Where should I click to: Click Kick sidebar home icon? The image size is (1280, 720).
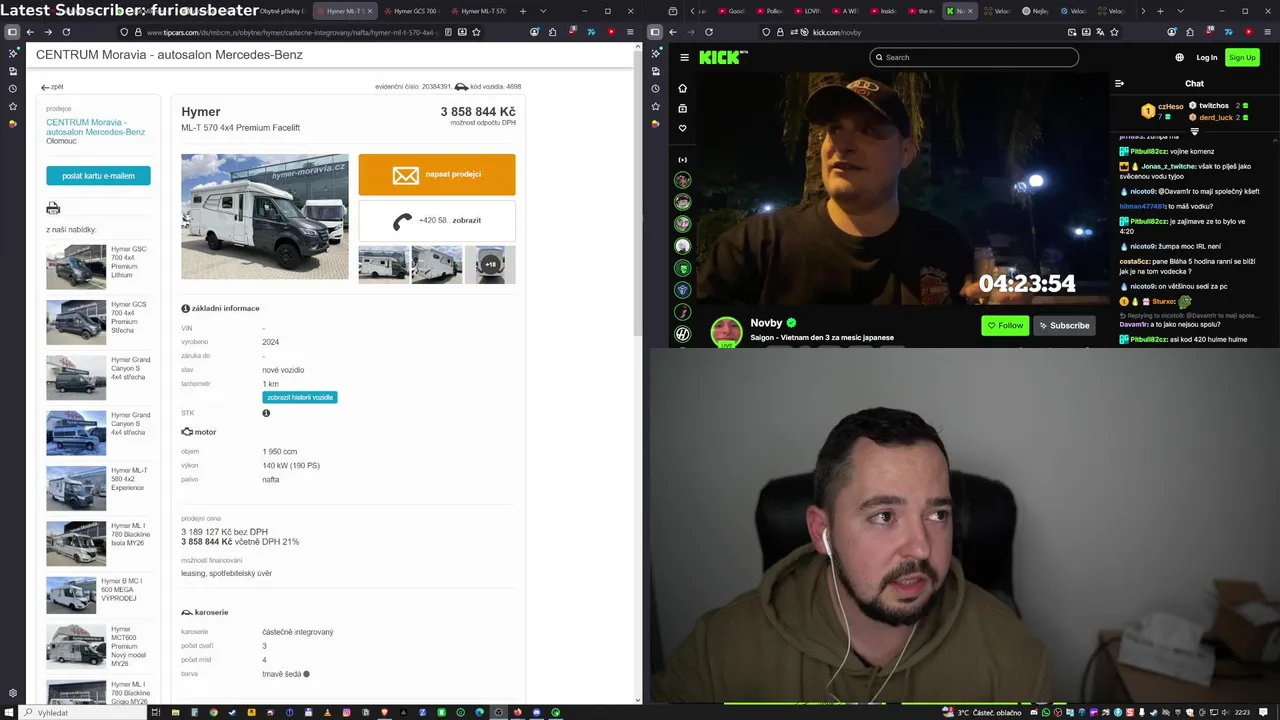682,88
